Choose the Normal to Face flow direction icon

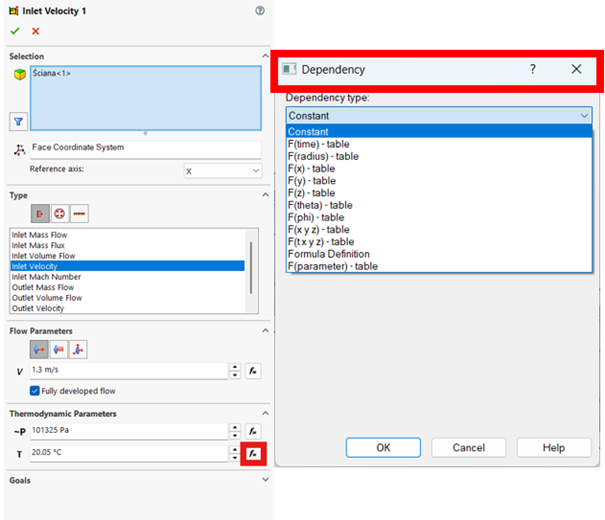pyautogui.click(x=41, y=349)
